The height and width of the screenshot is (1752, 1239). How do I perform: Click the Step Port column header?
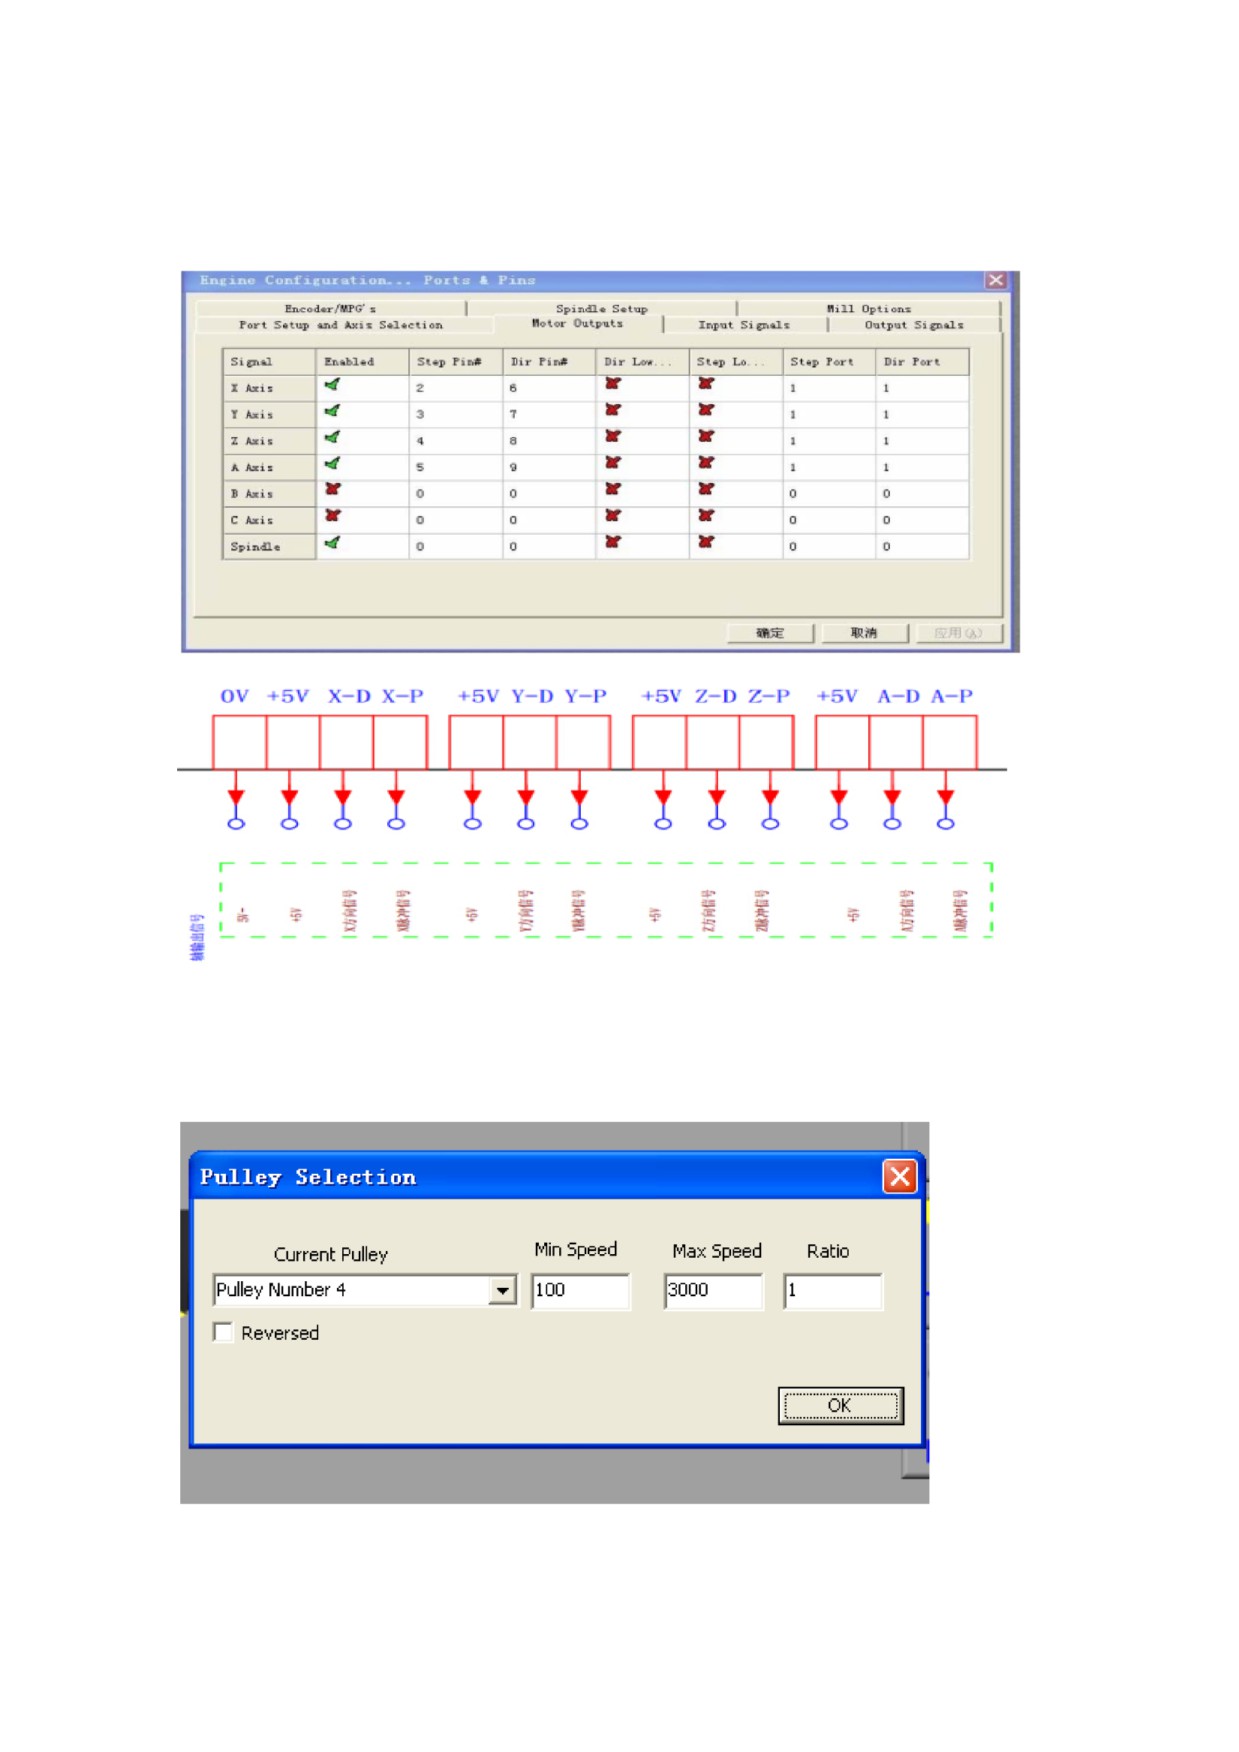(x=829, y=362)
